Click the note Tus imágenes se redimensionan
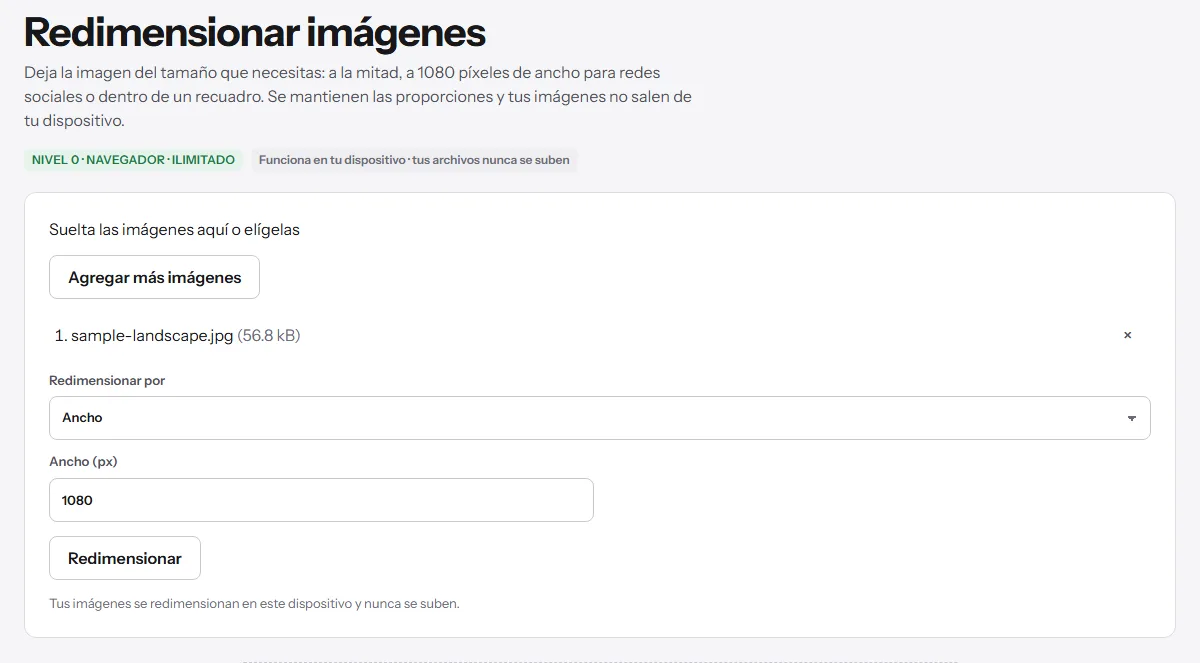The image size is (1200, 663). tap(254, 604)
